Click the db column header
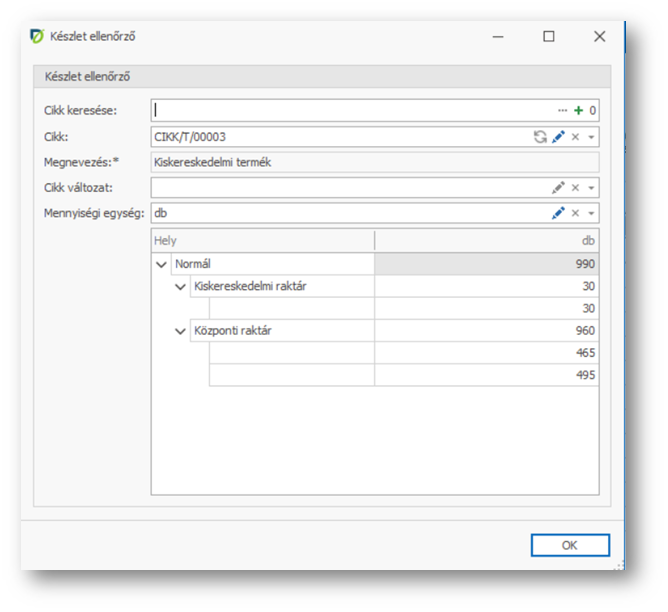The height and width of the screenshot is (612, 668). [x=487, y=241]
